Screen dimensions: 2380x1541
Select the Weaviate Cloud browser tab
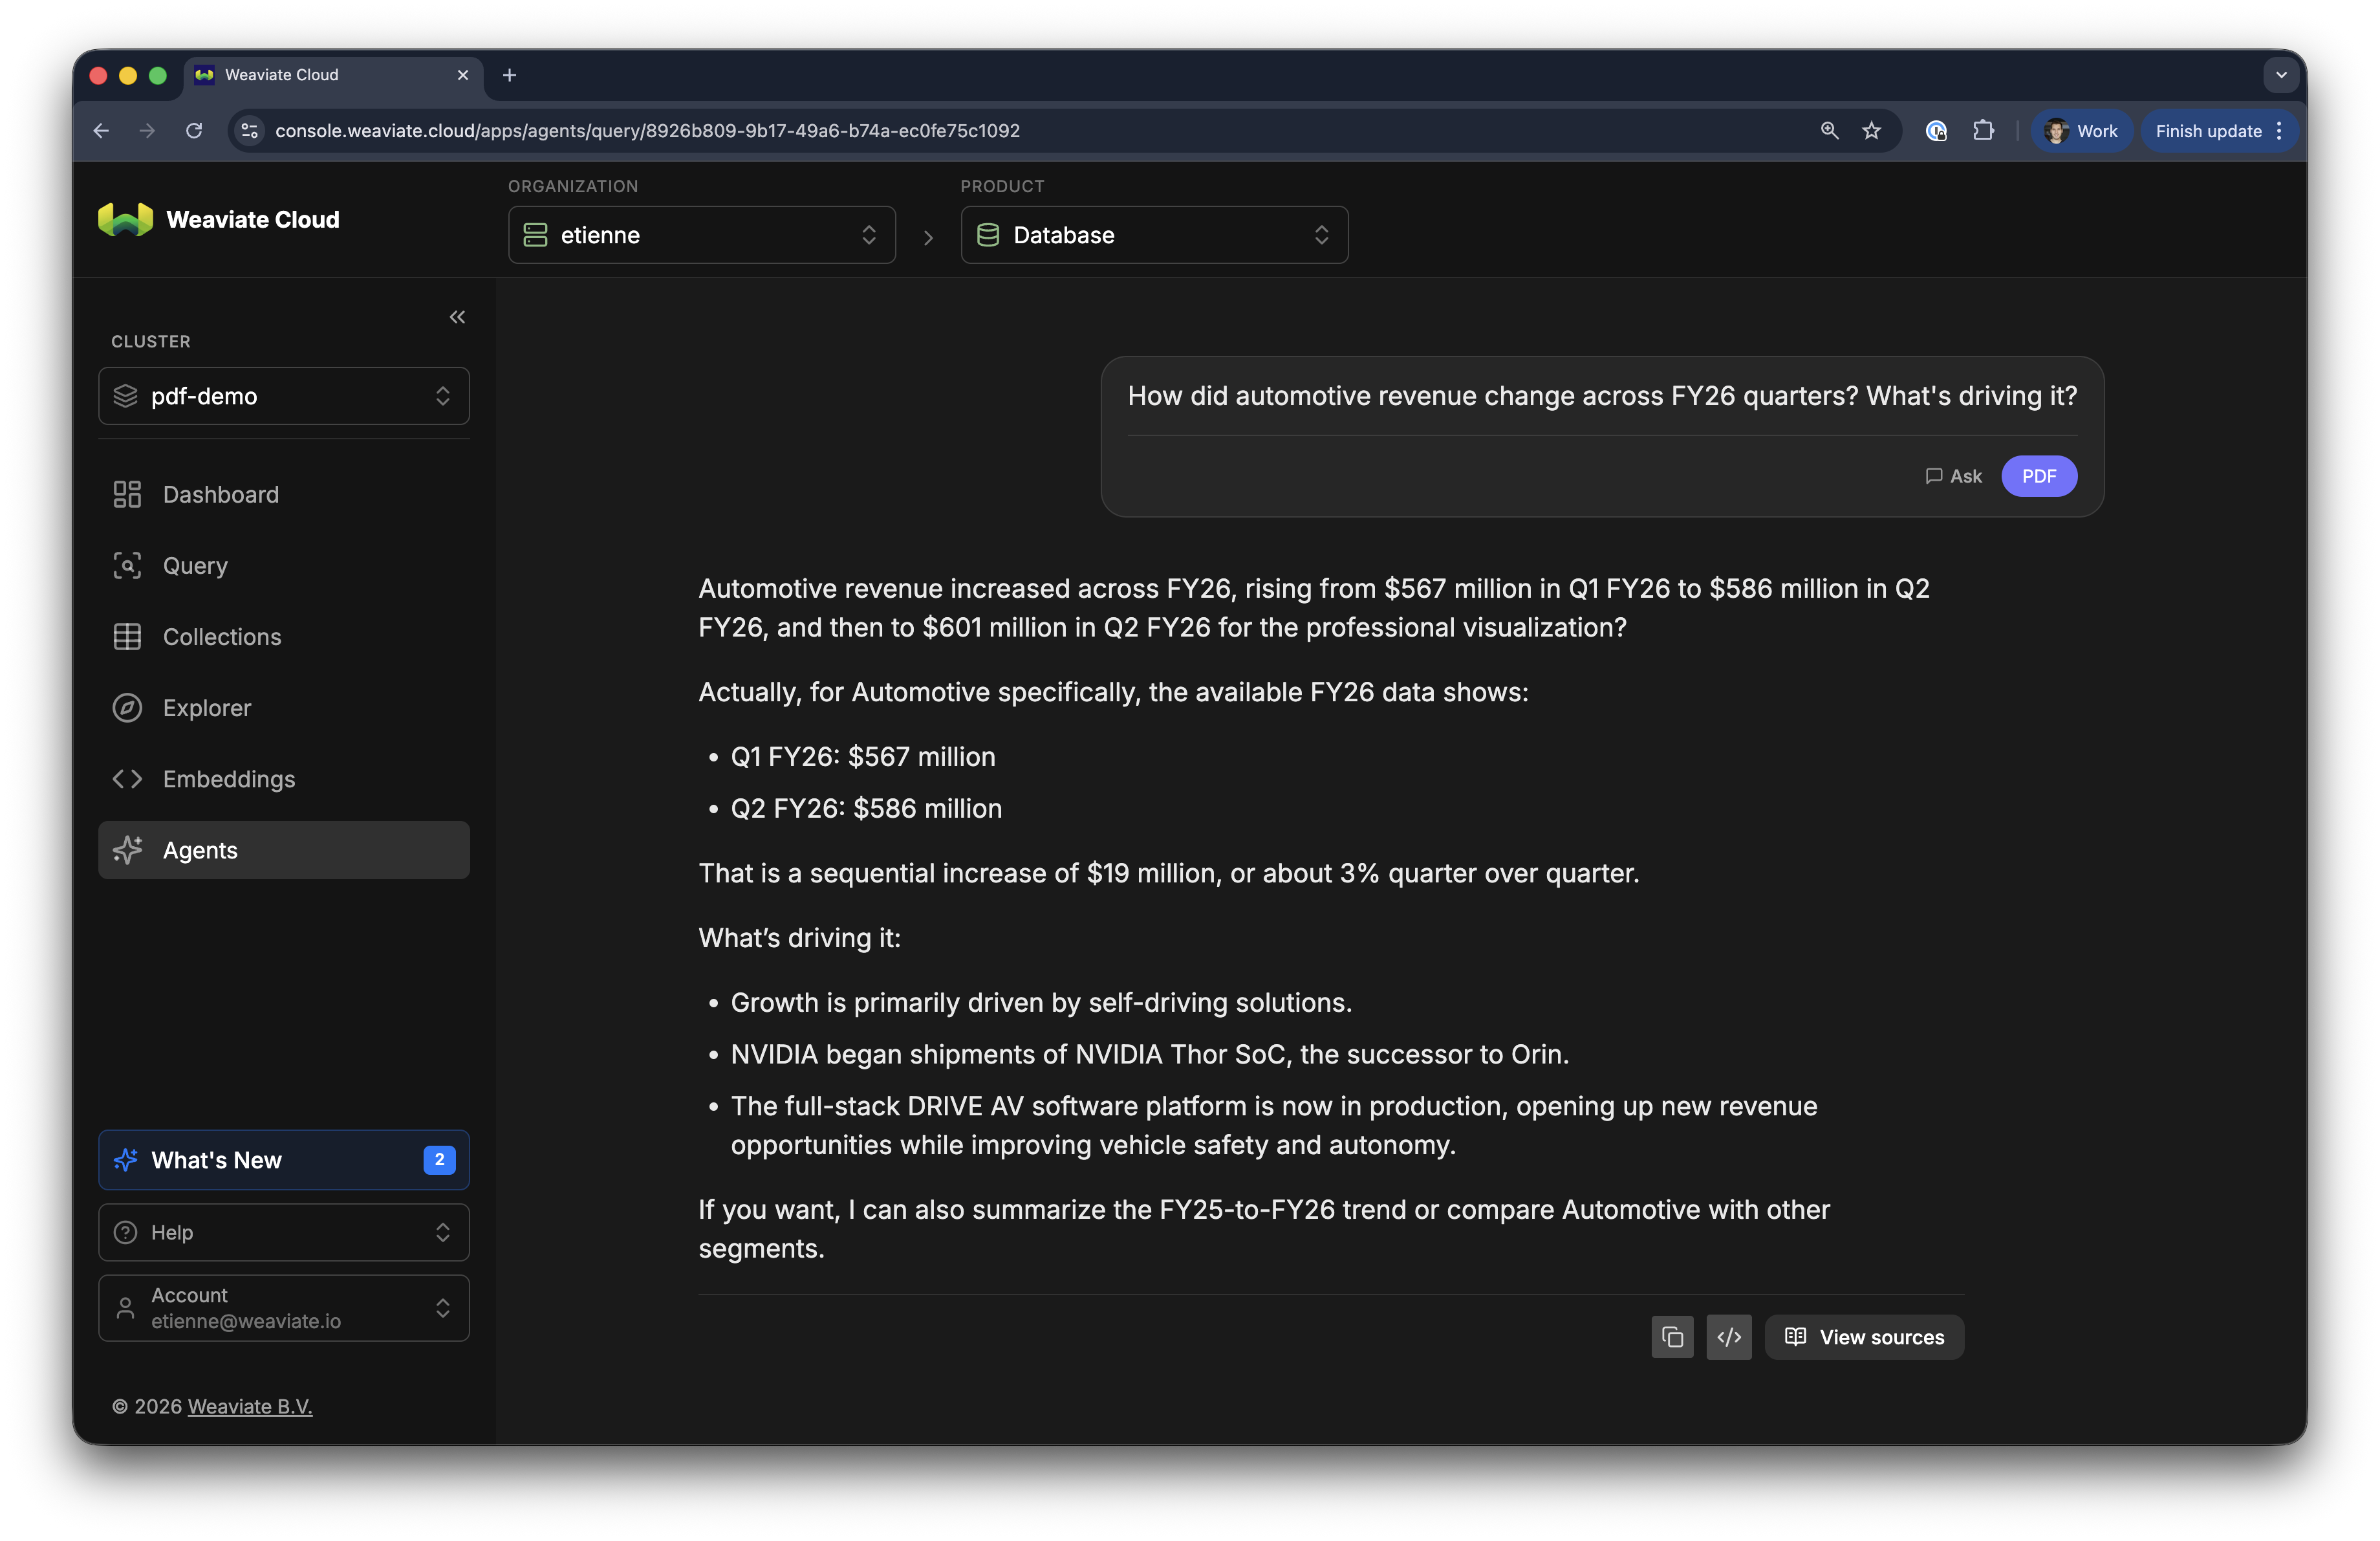pyautogui.click(x=333, y=75)
